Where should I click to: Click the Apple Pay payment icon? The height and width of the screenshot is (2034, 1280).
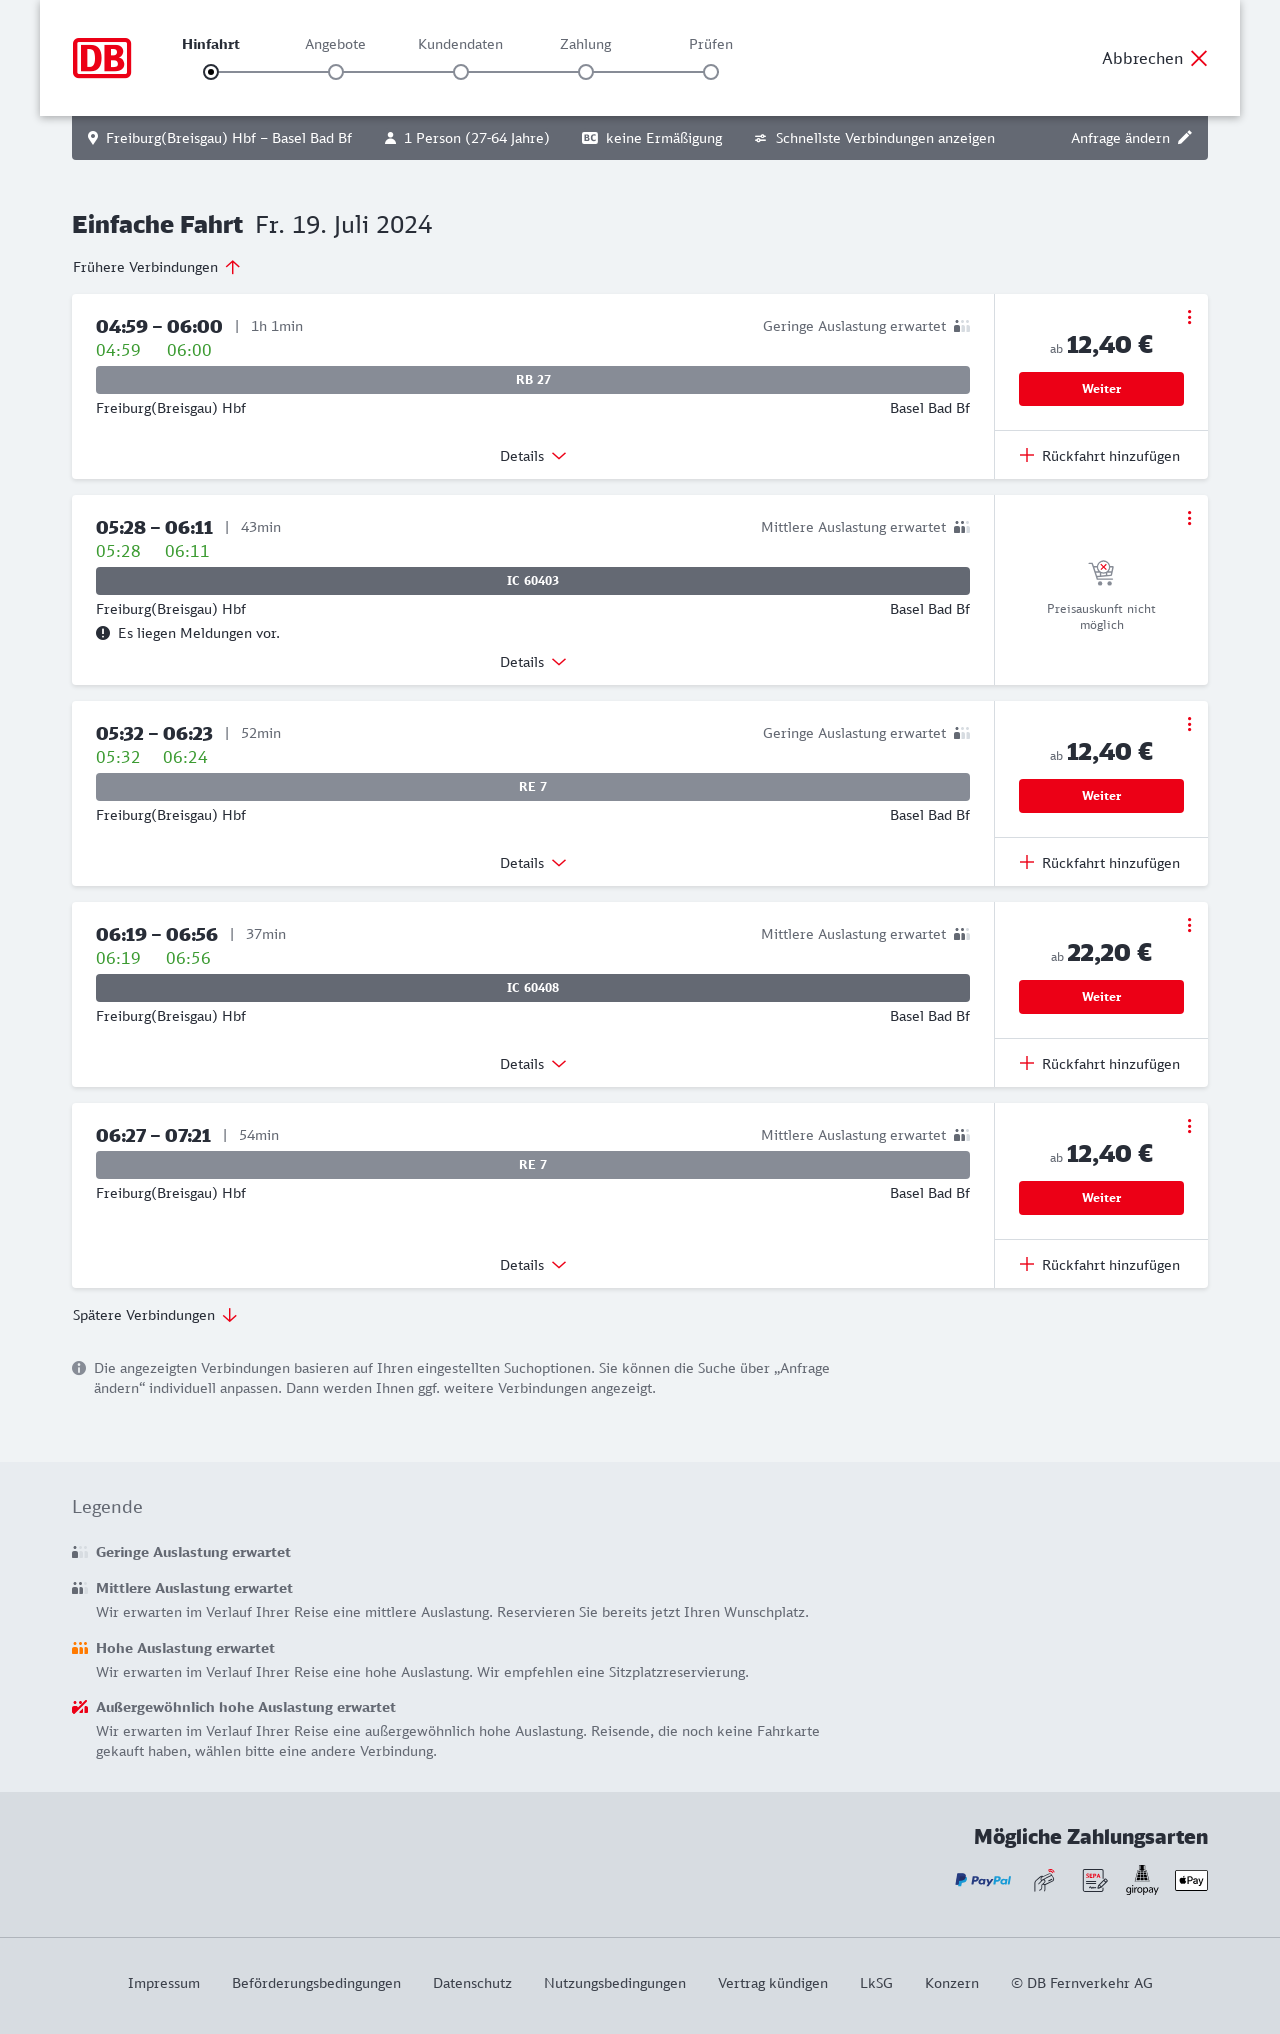pos(1191,1880)
